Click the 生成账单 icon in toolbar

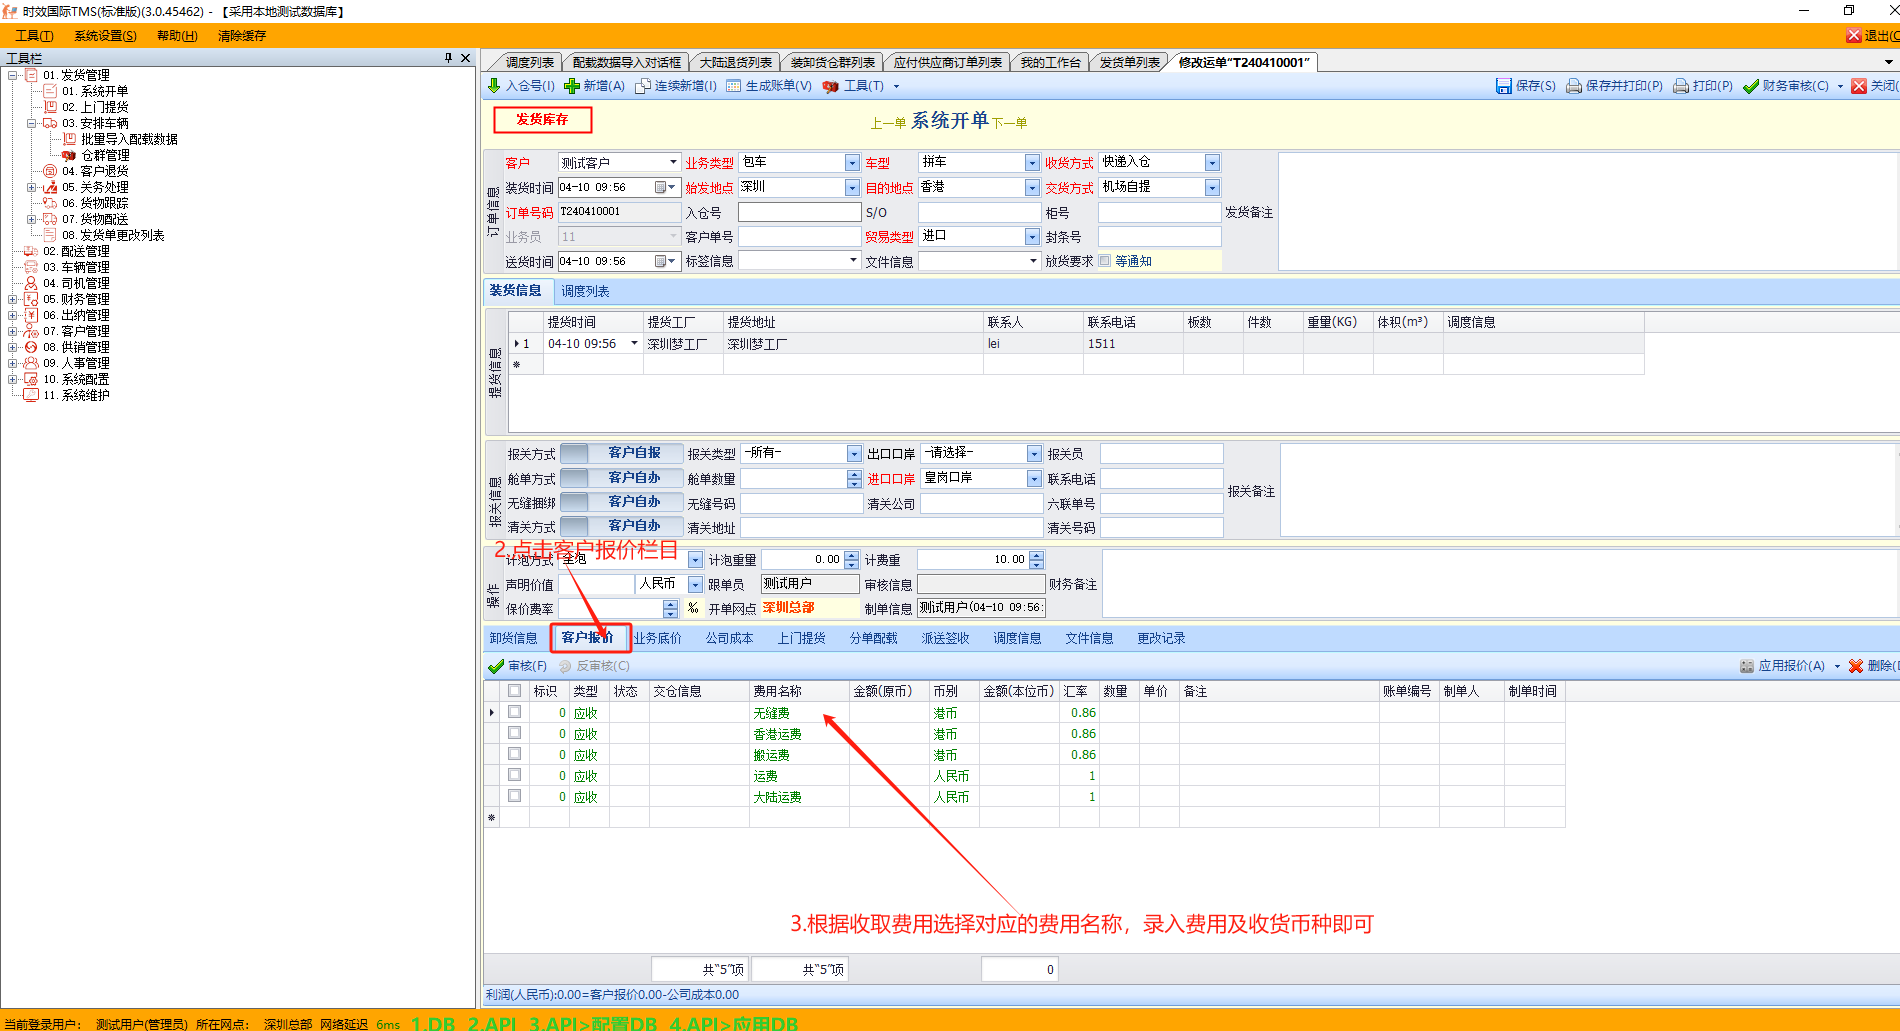(734, 86)
